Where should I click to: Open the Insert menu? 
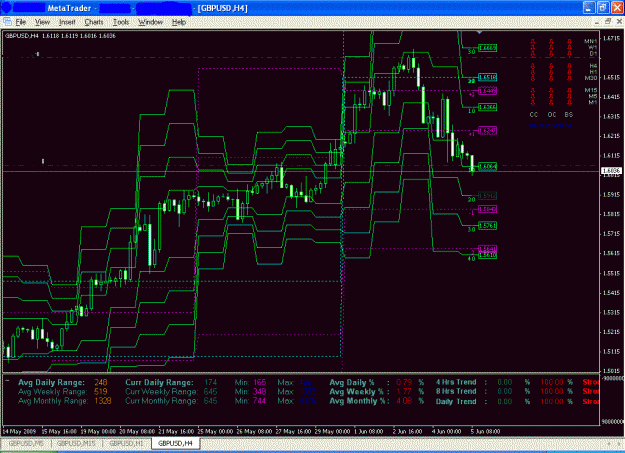[67, 22]
